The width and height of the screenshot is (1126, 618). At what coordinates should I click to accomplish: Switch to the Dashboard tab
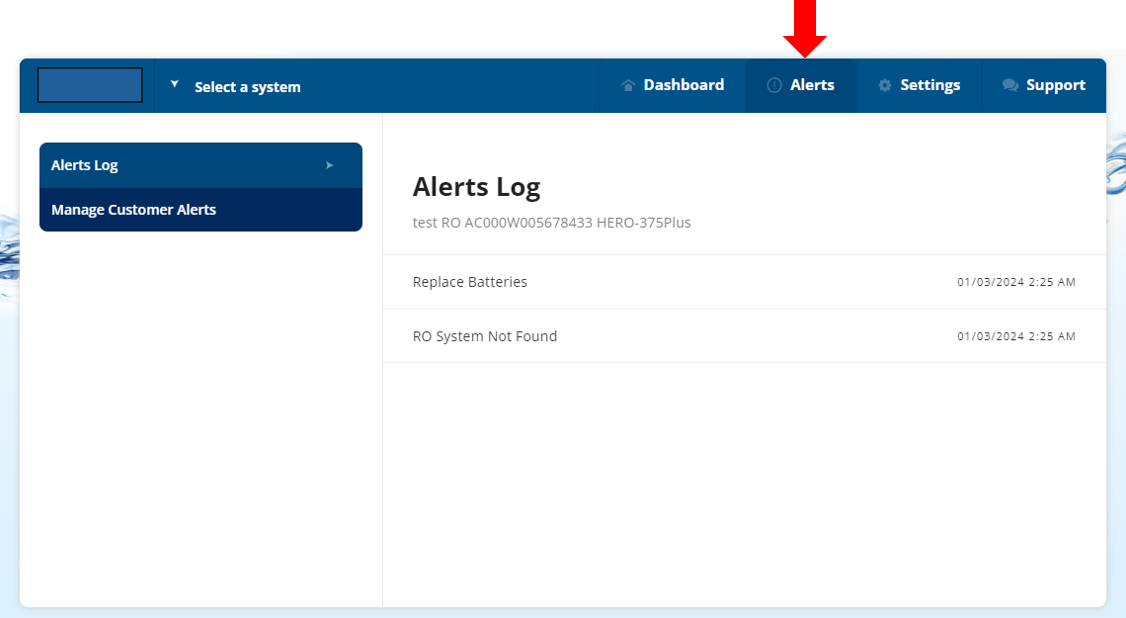[x=672, y=85]
